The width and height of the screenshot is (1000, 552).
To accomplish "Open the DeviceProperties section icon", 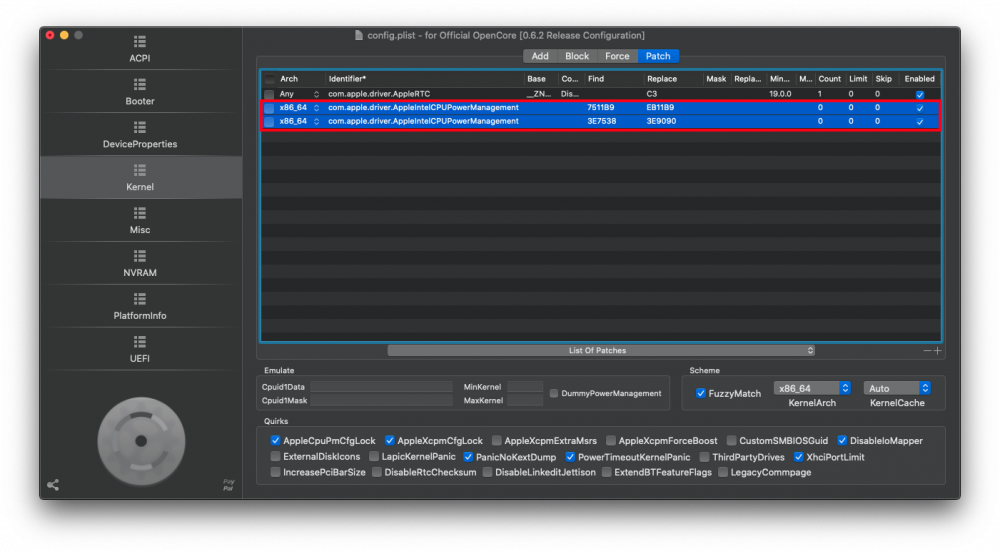I will coord(140,127).
